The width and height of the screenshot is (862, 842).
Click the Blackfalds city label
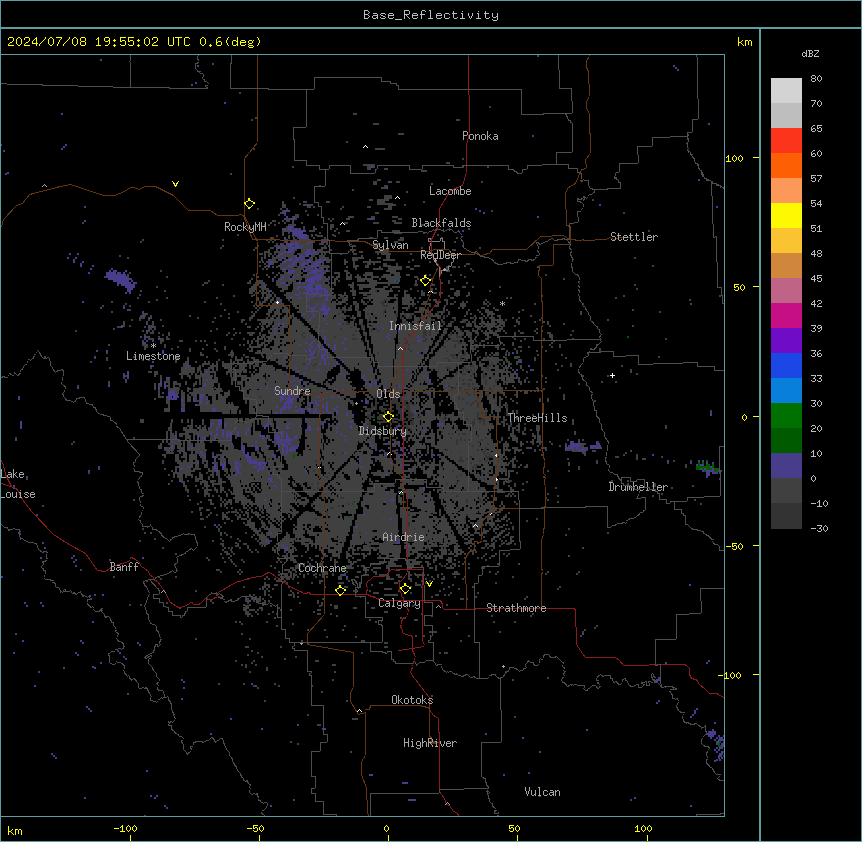click(x=441, y=223)
